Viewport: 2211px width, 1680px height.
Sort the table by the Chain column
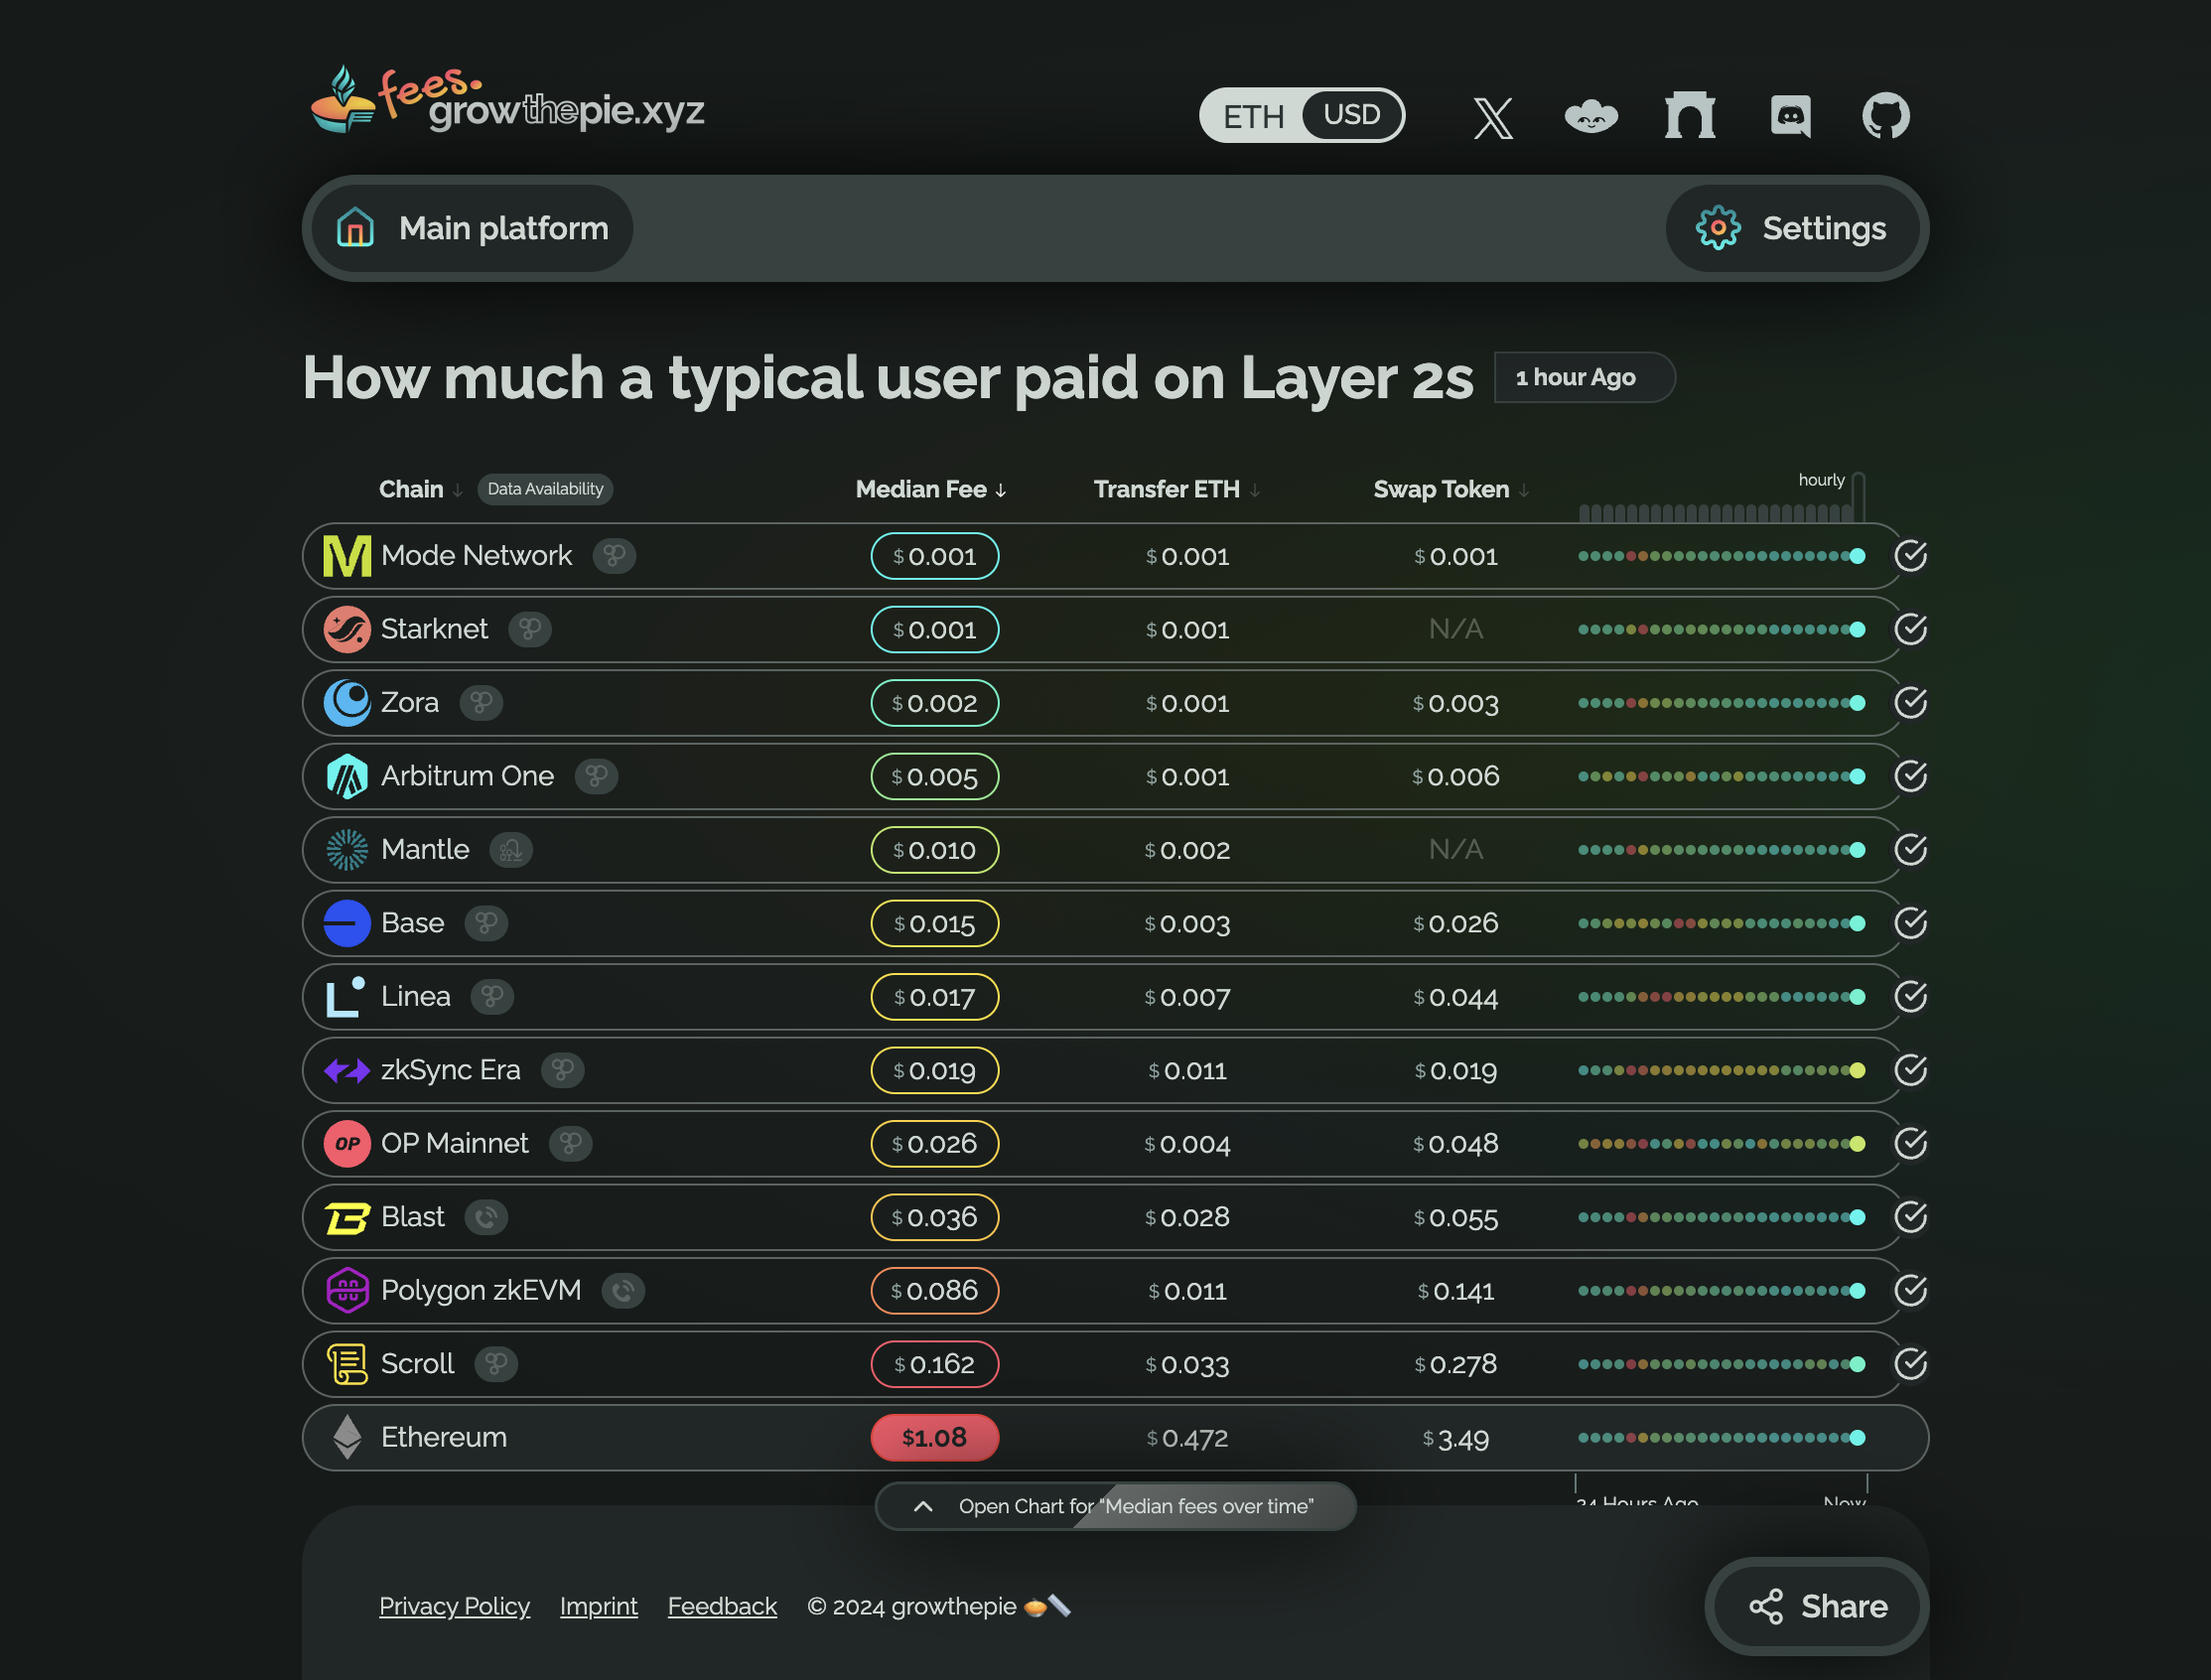[421, 490]
